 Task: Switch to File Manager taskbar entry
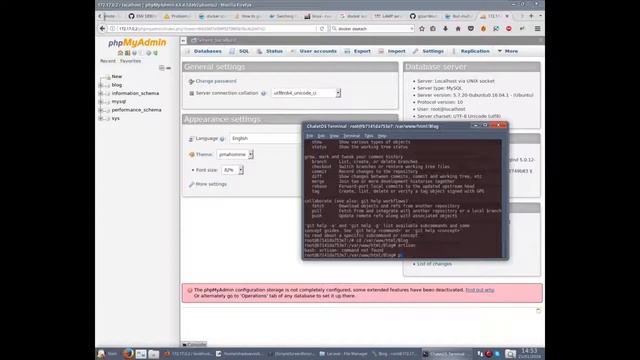tap(344, 354)
